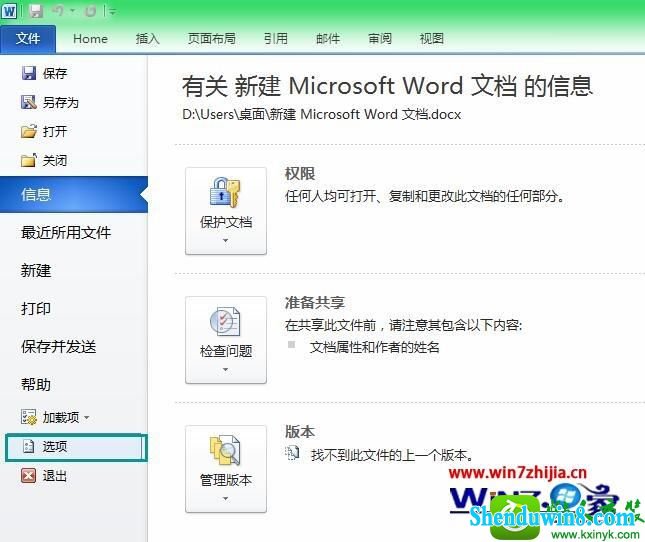This screenshot has height=542, width=645.
Task: Click 文档属性和作者的姓名 text
Action: point(375,347)
